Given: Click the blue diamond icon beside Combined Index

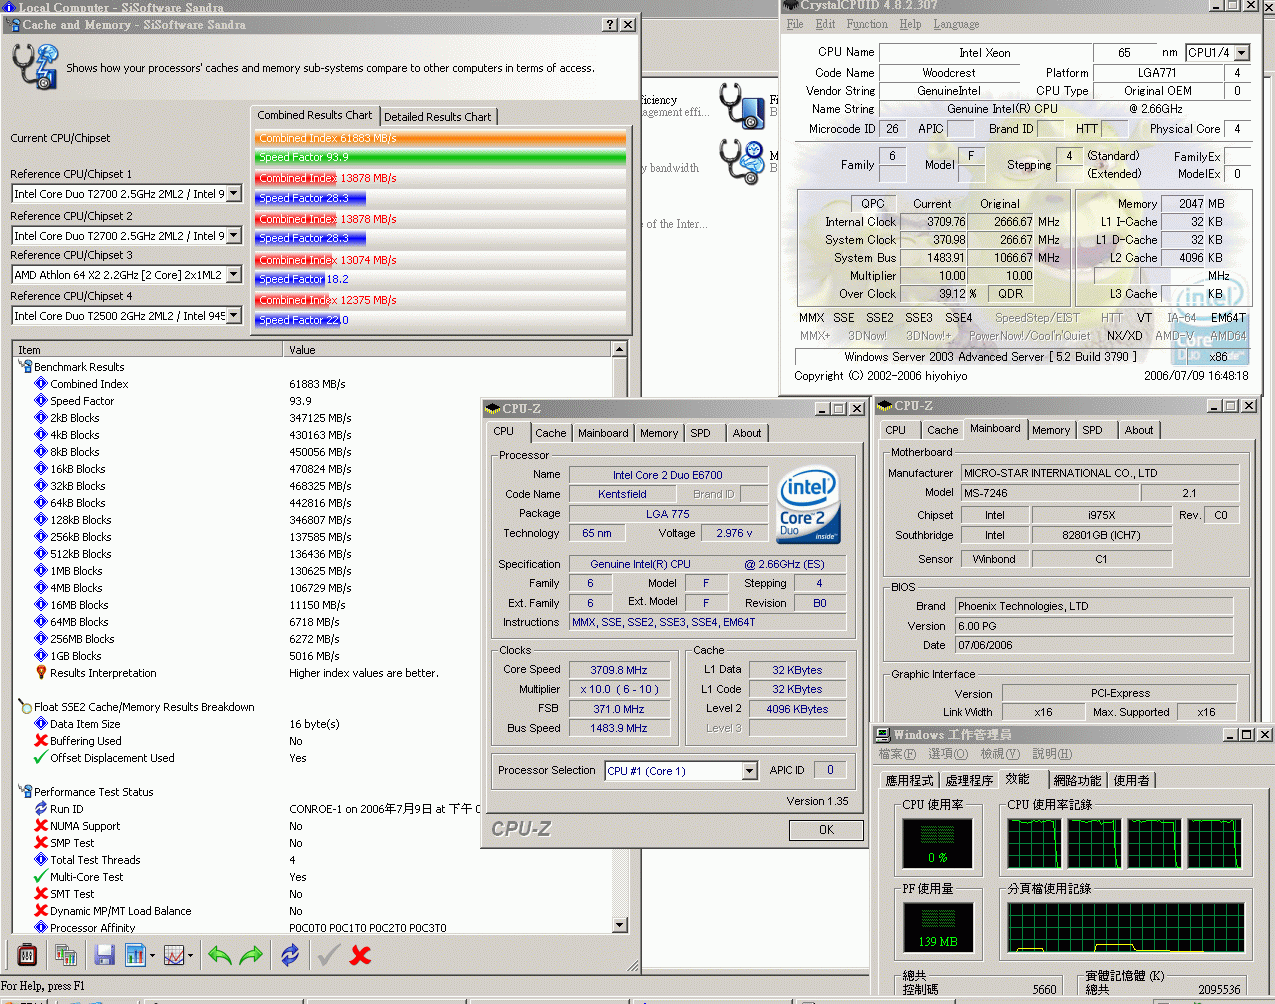Looking at the screenshot, I should [x=41, y=384].
